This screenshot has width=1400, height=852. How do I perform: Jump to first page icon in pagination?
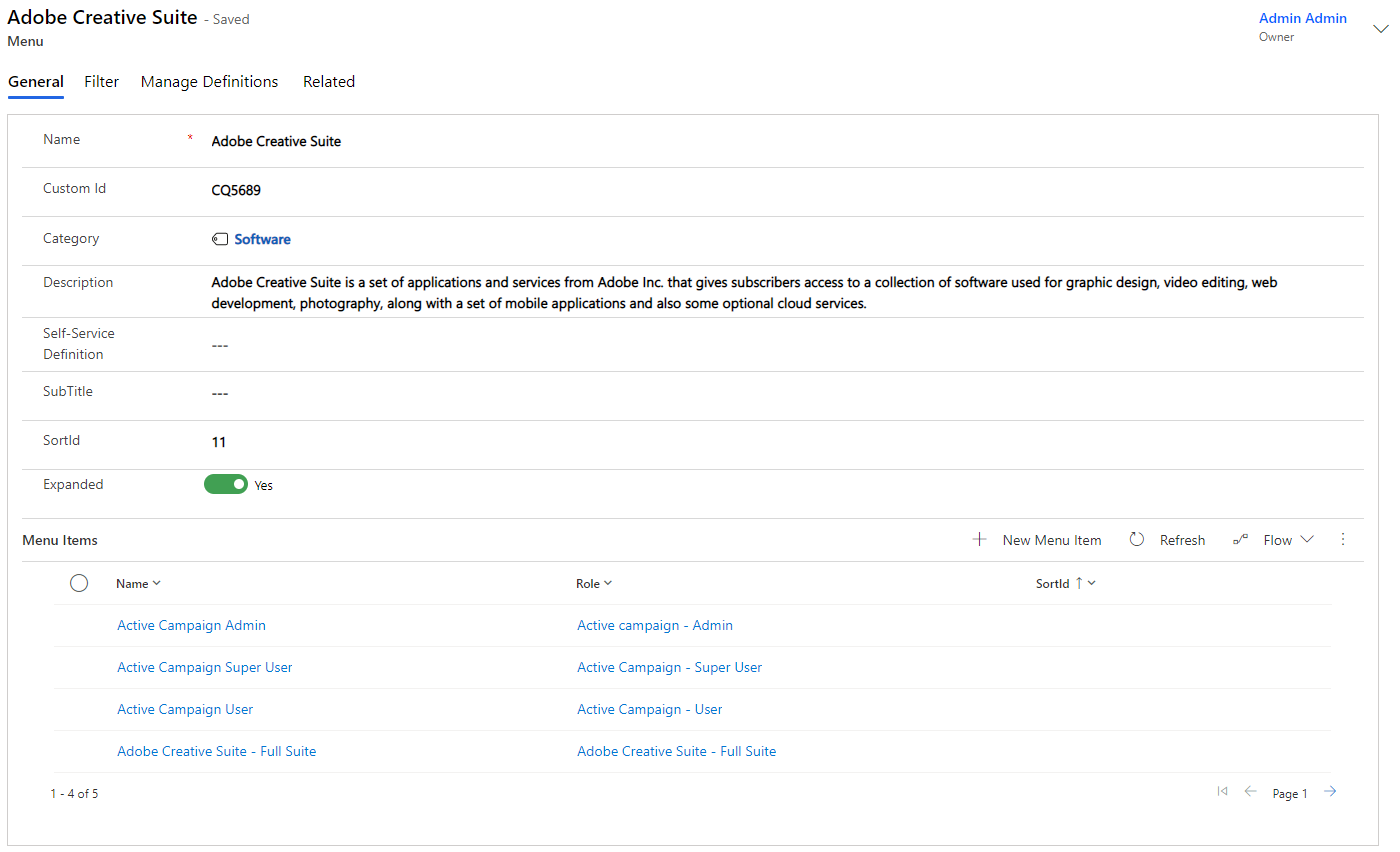[x=1222, y=792]
